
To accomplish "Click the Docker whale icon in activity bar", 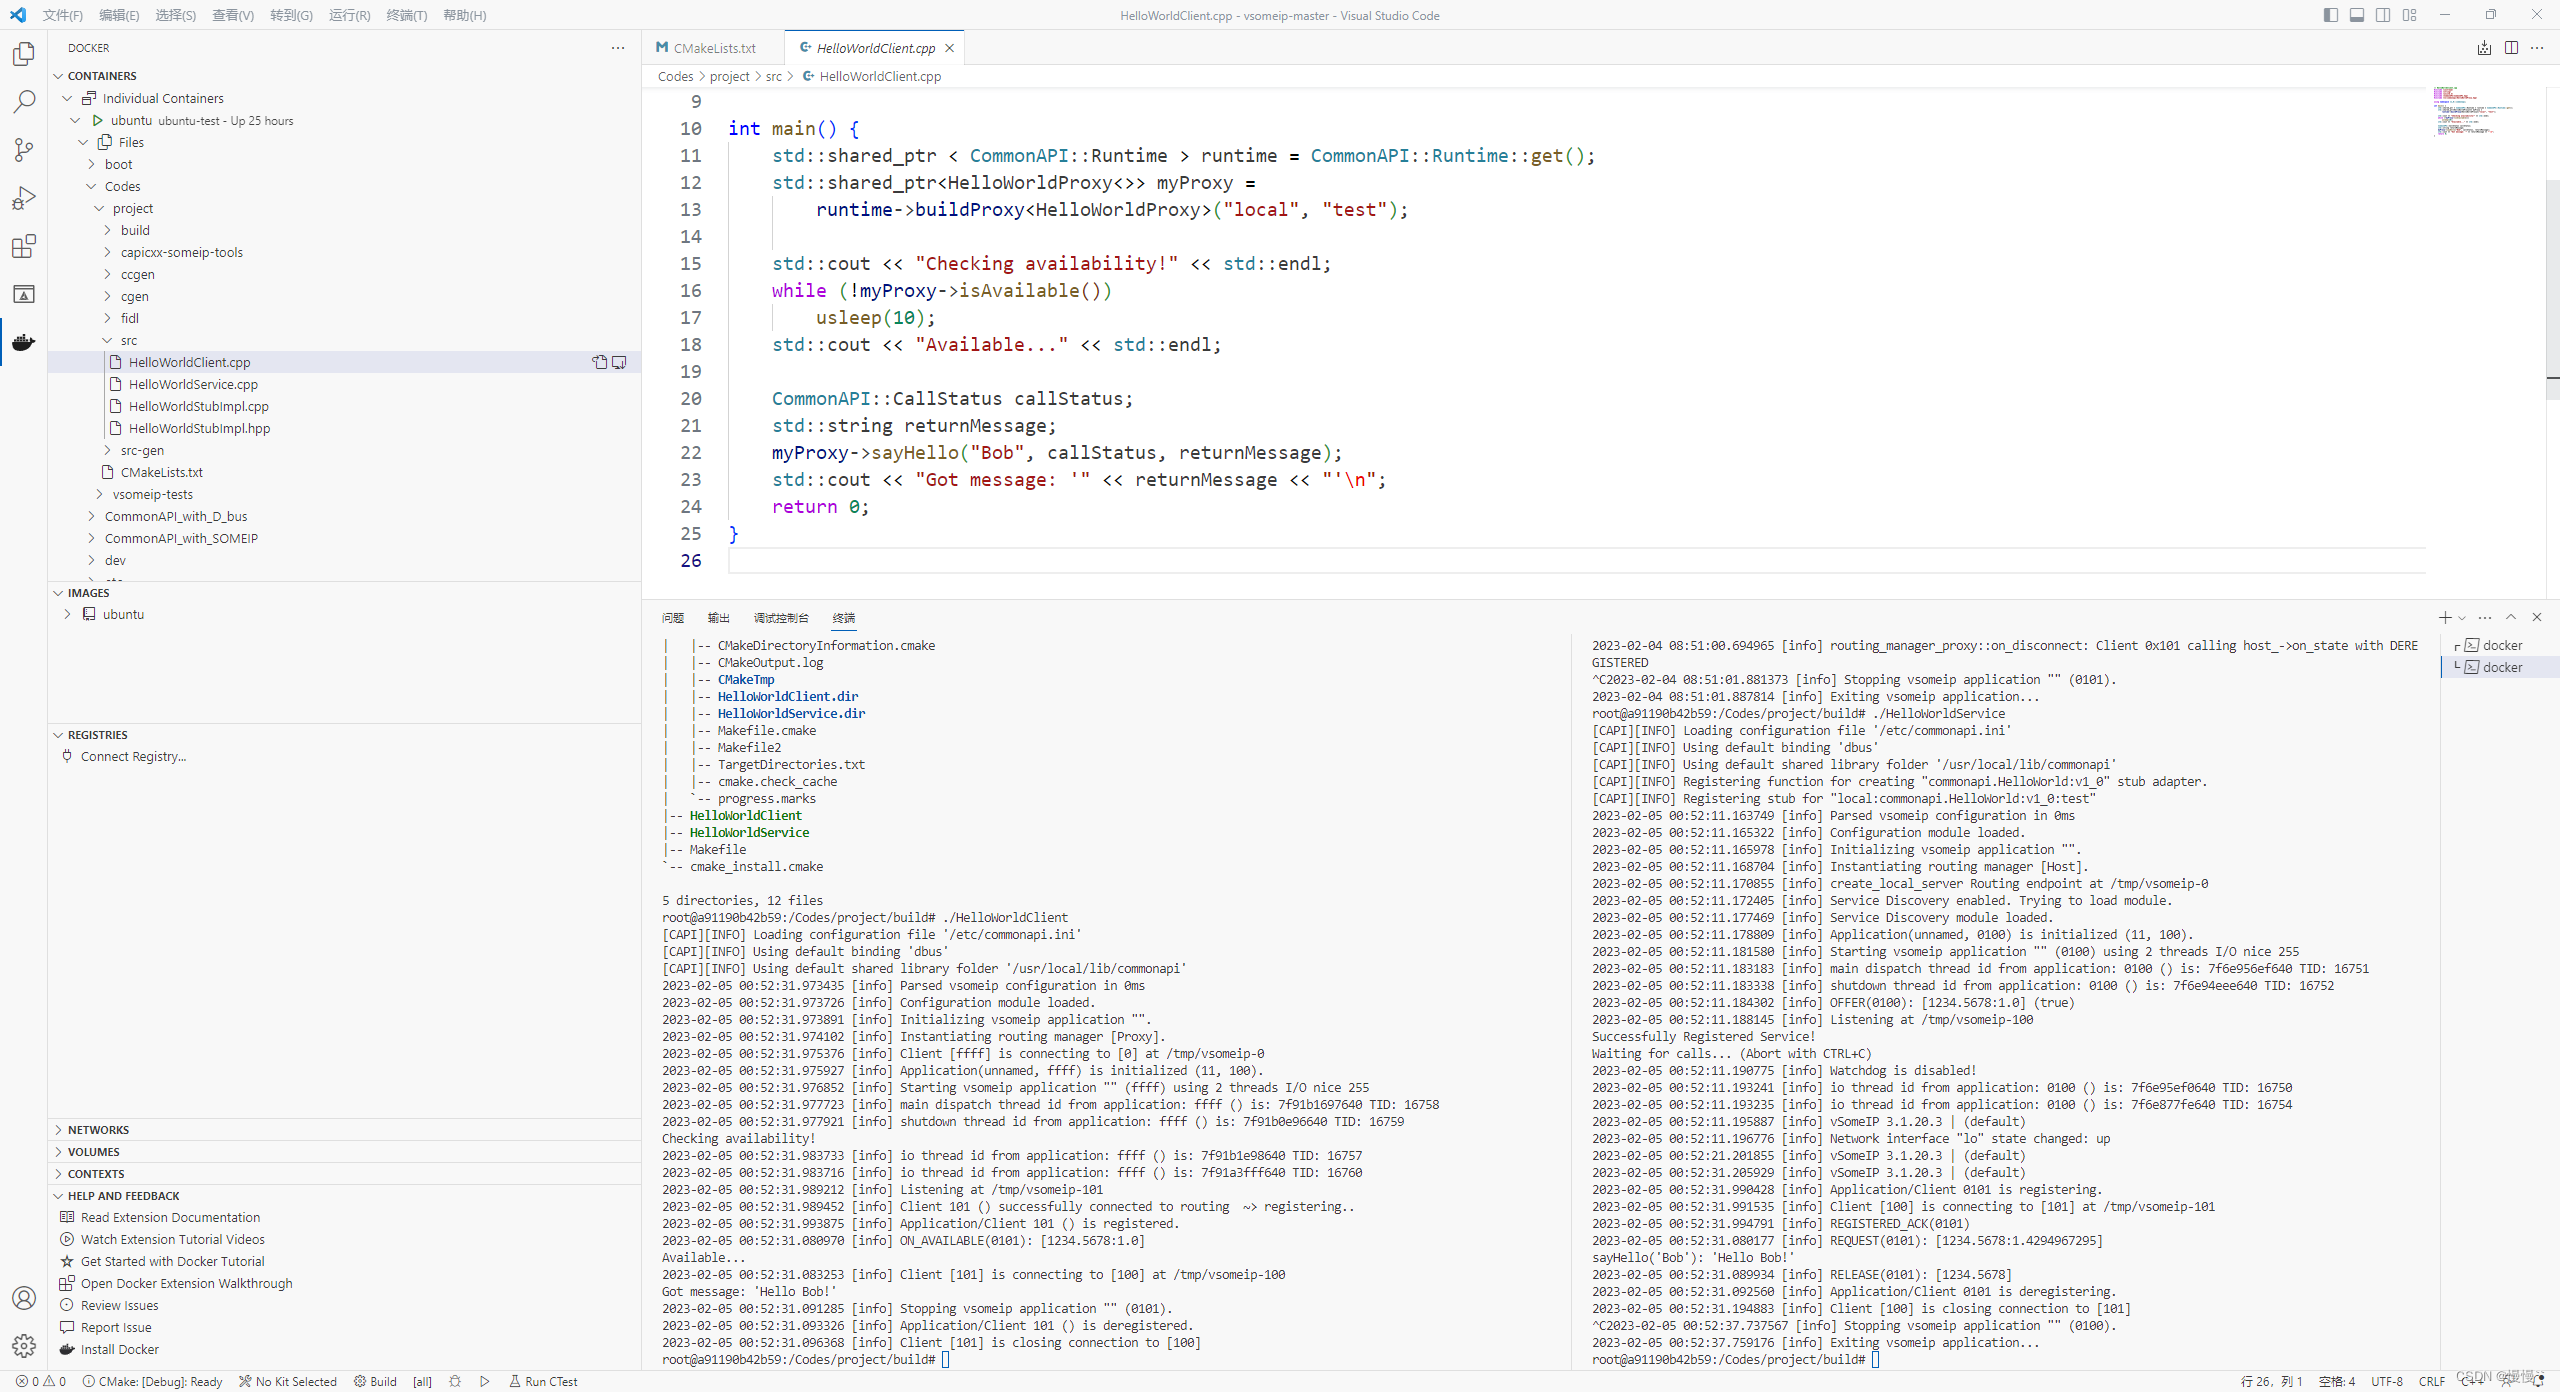I will point(24,342).
